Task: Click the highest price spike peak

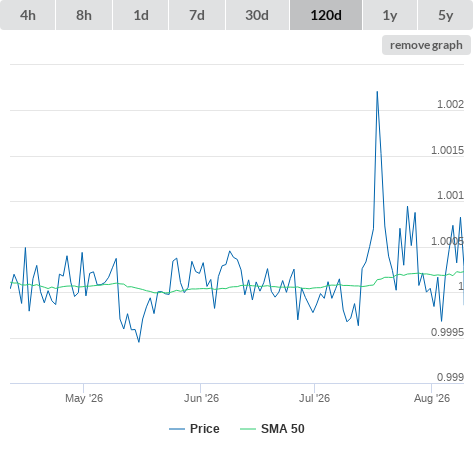Action: tap(377, 91)
